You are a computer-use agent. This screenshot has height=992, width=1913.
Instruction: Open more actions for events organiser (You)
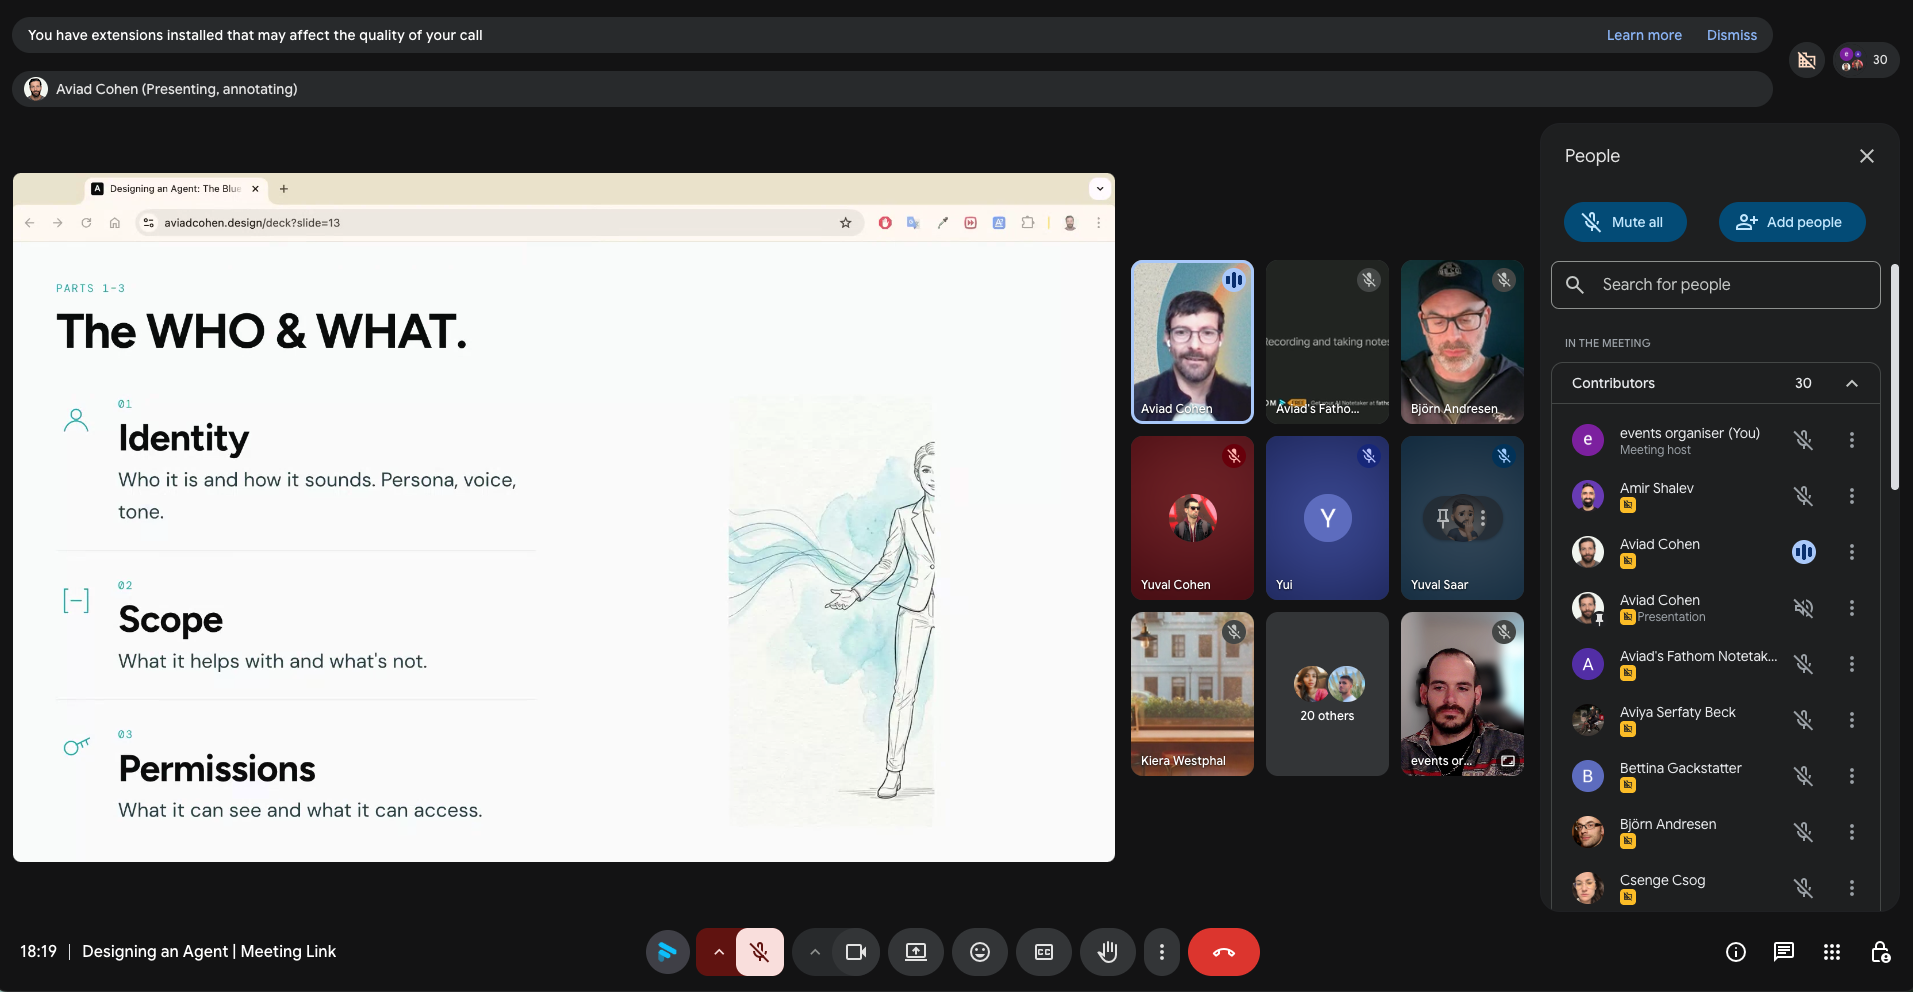click(x=1852, y=440)
